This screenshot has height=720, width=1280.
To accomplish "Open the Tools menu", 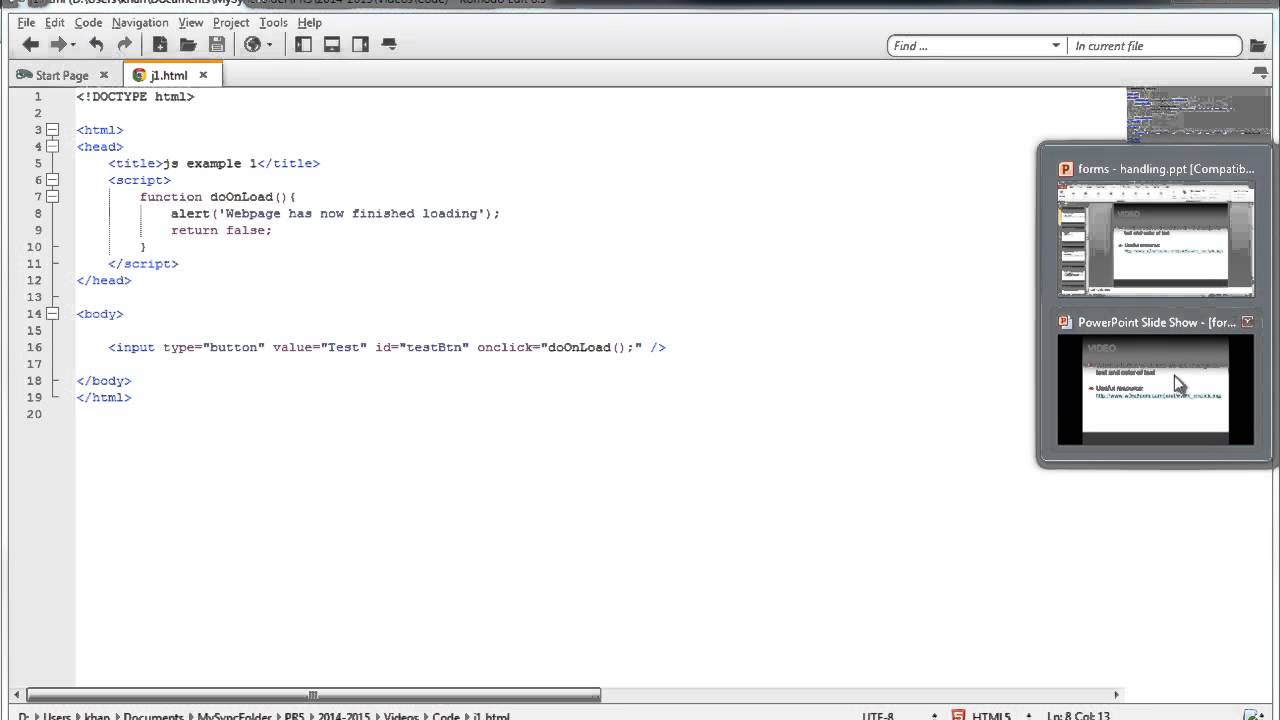I will (x=273, y=22).
